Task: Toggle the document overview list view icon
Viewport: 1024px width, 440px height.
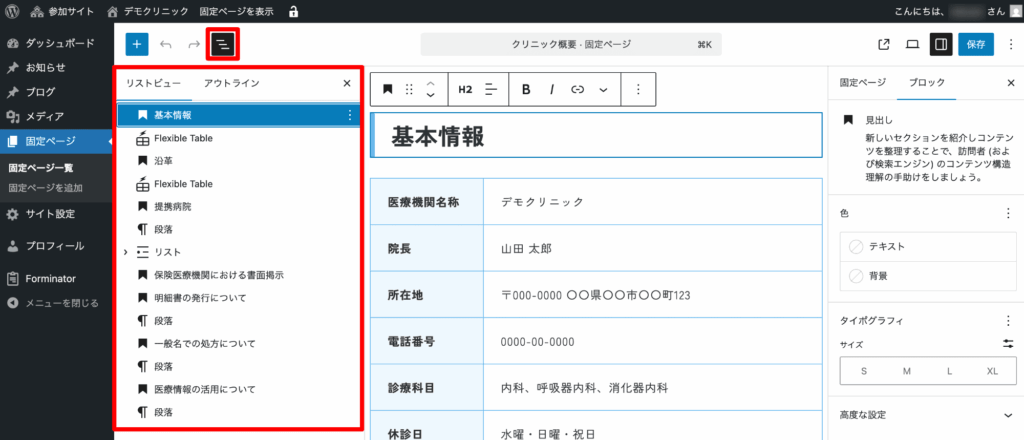Action: (223, 44)
